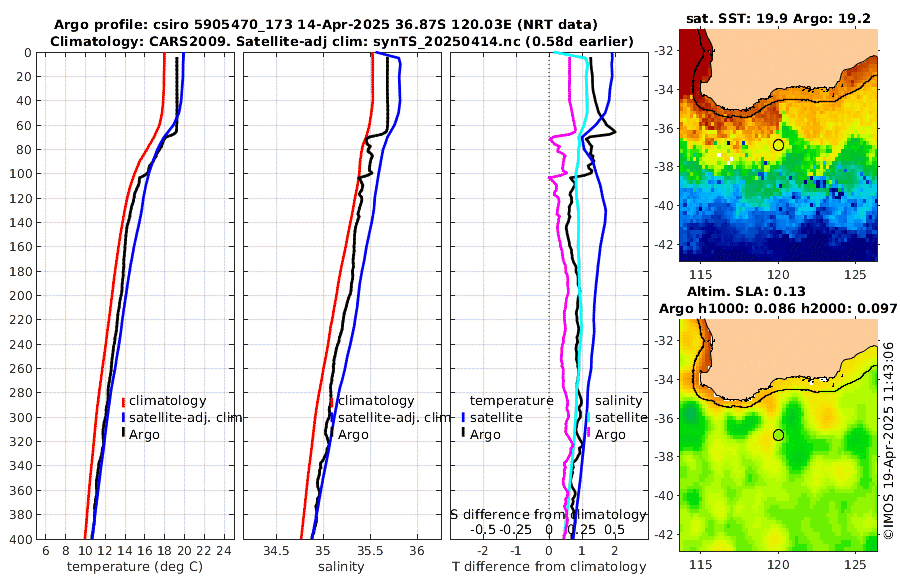The height and width of the screenshot is (580, 900).
Task: Click longitude tick 125 on SST map
Action: (856, 274)
